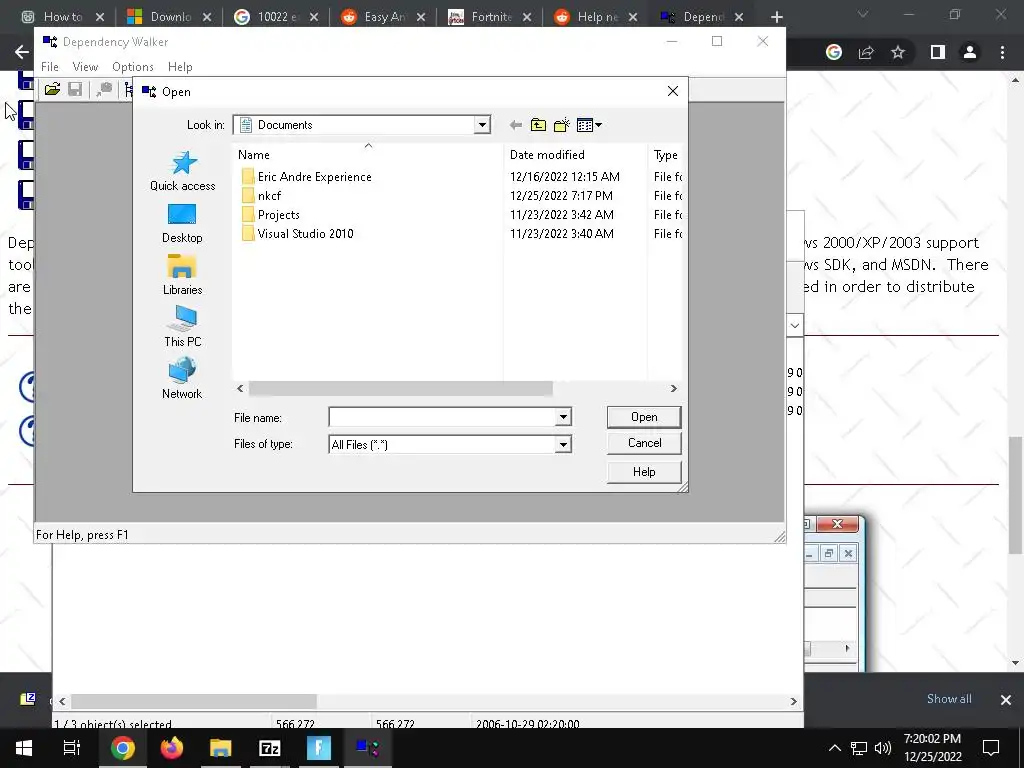Image resolution: width=1024 pixels, height=768 pixels.
Task: Close the Chrome downloads bar
Action: click(x=1006, y=699)
